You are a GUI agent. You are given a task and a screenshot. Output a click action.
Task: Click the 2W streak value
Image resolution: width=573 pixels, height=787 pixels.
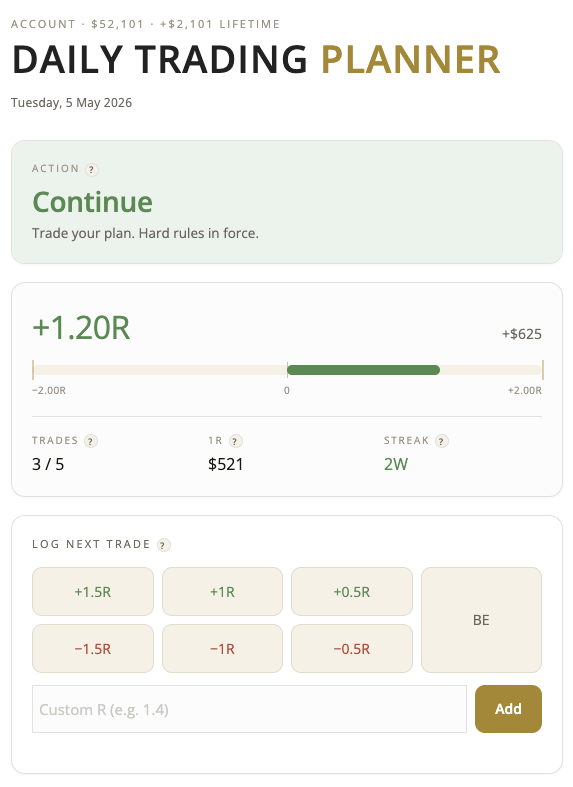(x=396, y=464)
